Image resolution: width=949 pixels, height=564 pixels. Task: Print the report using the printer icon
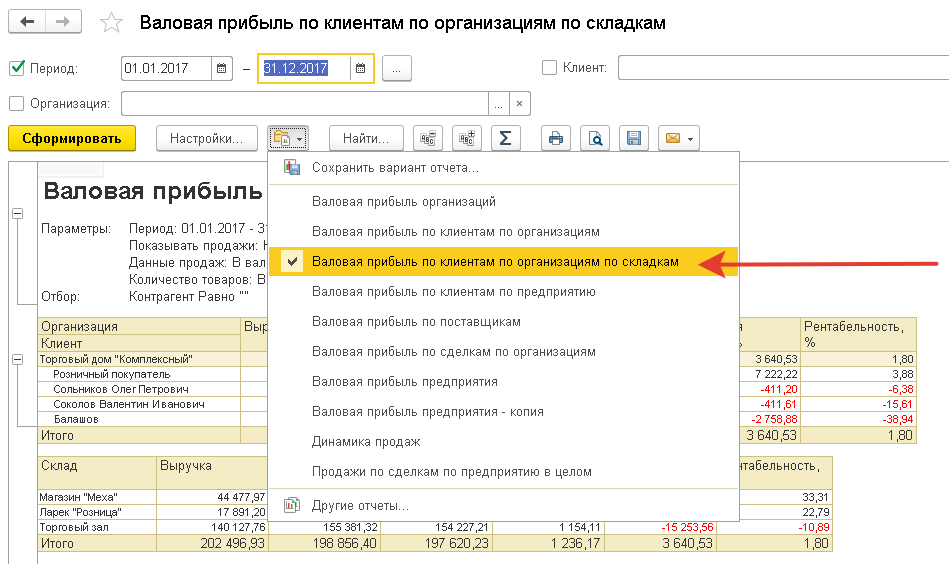(x=556, y=138)
